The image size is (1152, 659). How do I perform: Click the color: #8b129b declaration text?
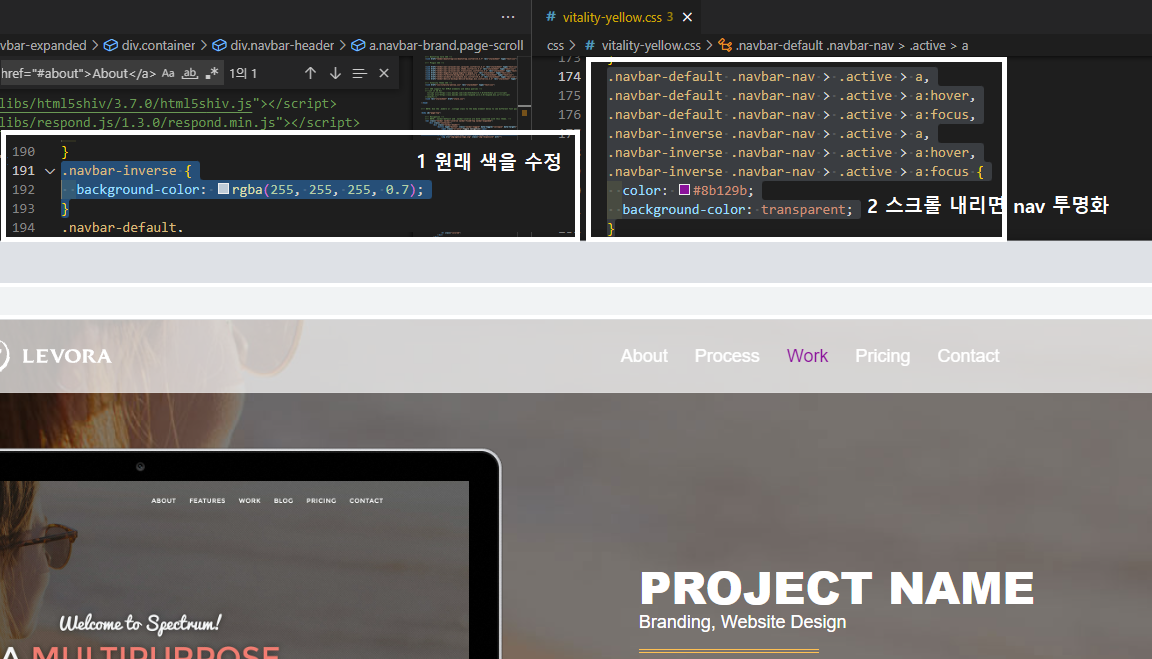pos(688,190)
